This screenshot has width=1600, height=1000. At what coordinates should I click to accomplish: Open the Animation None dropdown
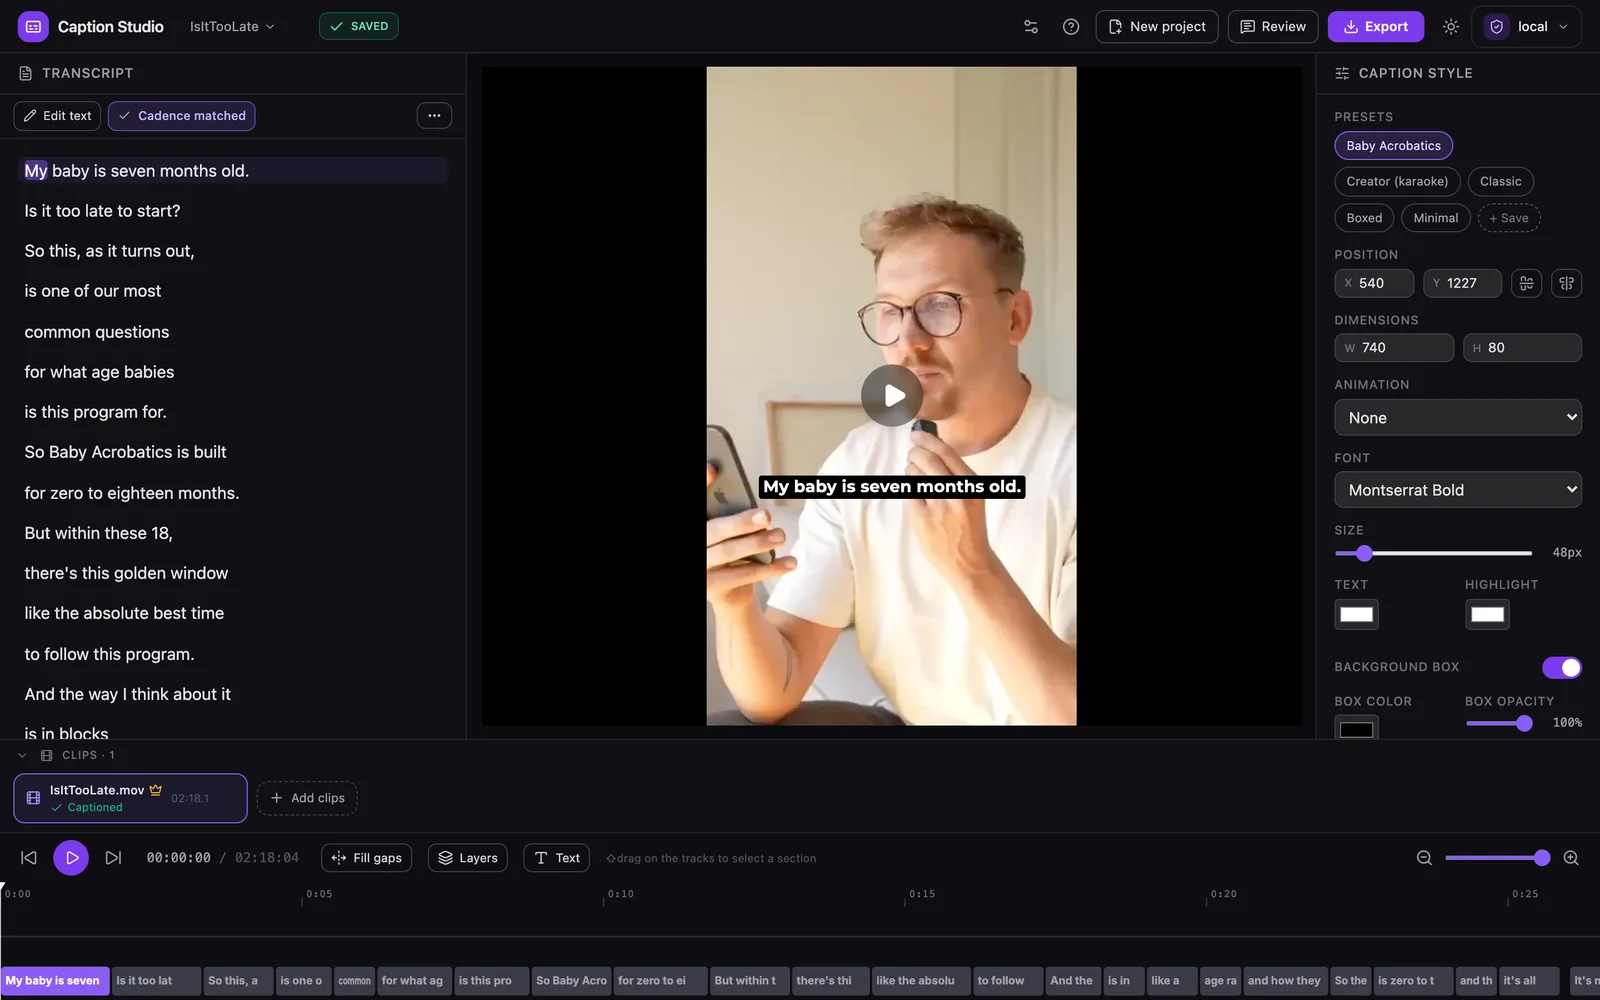coord(1458,418)
